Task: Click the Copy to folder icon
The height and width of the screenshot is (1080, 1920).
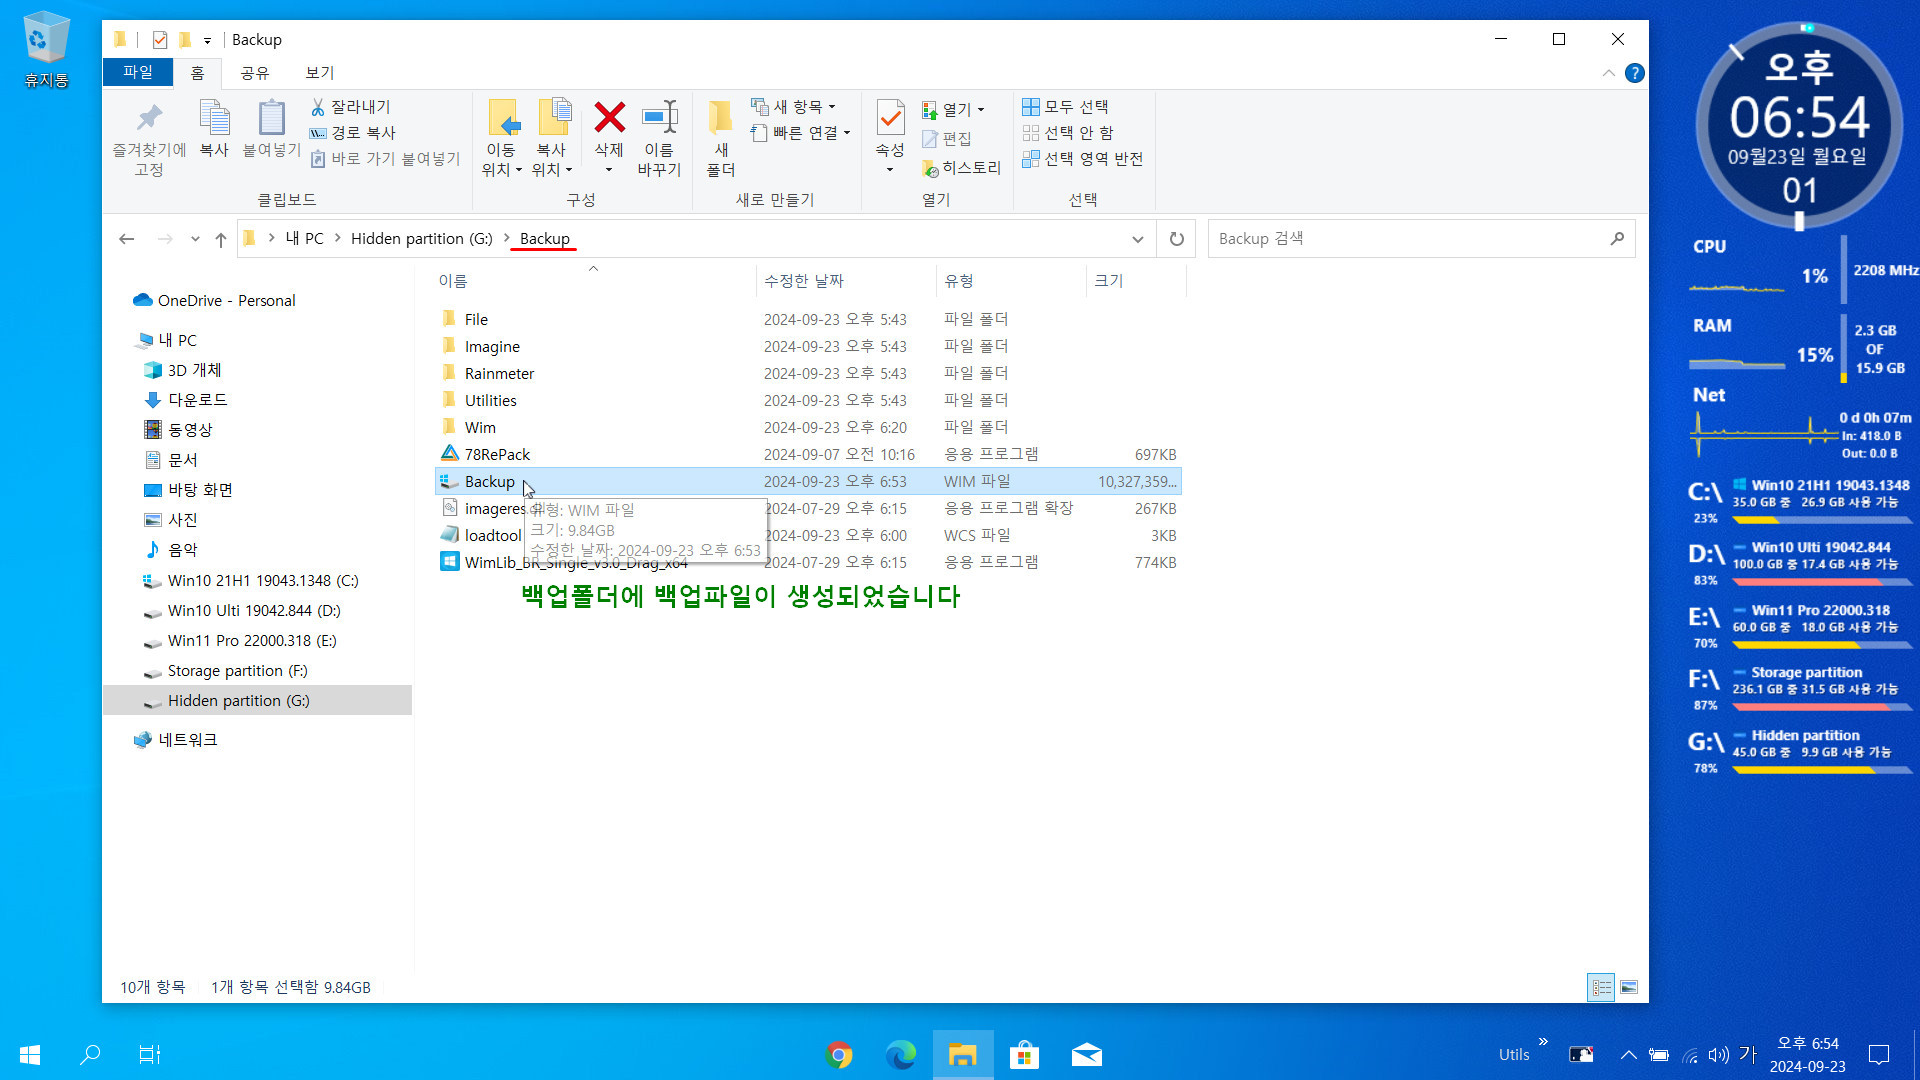Action: (x=554, y=118)
